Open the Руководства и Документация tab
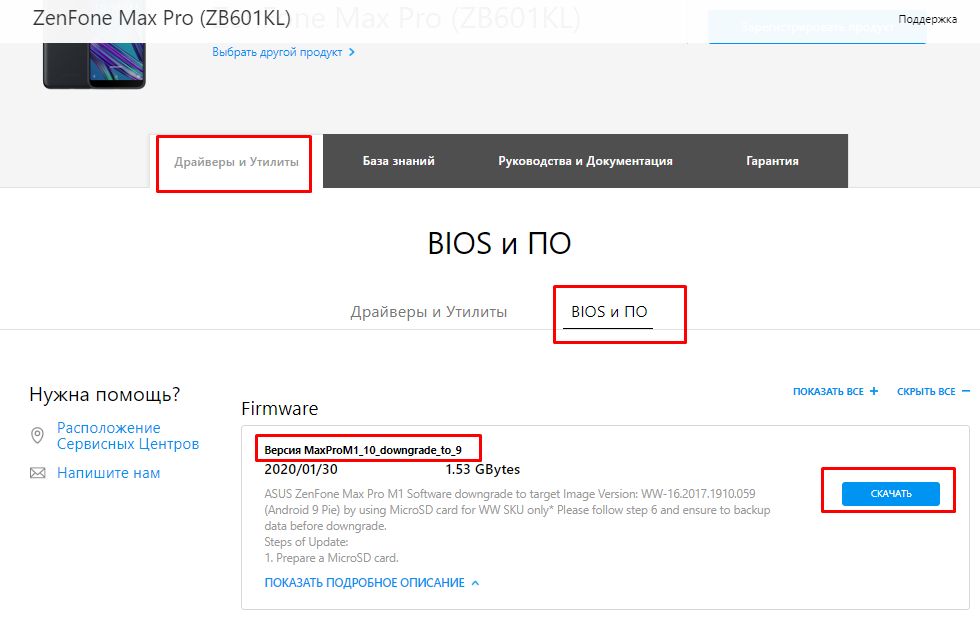Image resolution: width=980 pixels, height=621 pixels. (585, 161)
